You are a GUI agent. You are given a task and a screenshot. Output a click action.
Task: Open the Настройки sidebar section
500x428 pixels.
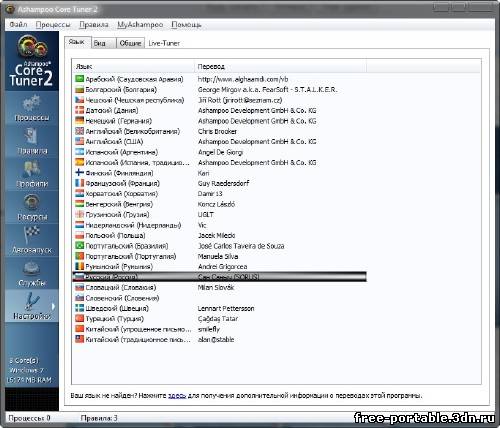[32, 305]
